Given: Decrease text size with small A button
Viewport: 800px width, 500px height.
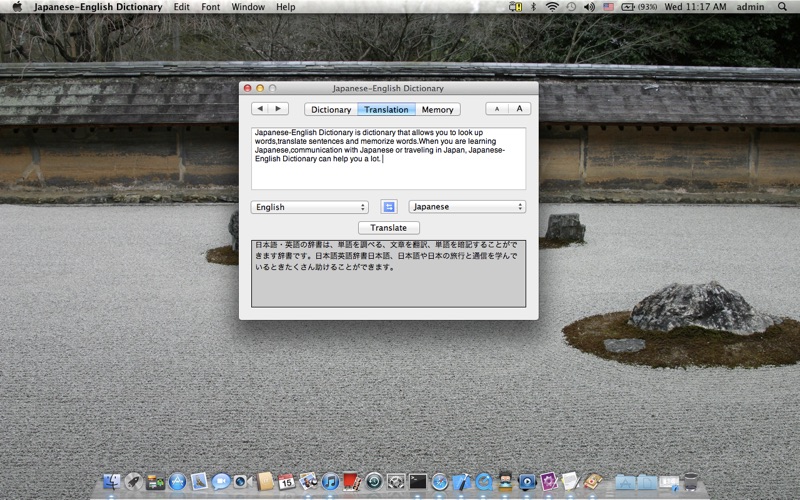Looking at the screenshot, I should [497, 109].
